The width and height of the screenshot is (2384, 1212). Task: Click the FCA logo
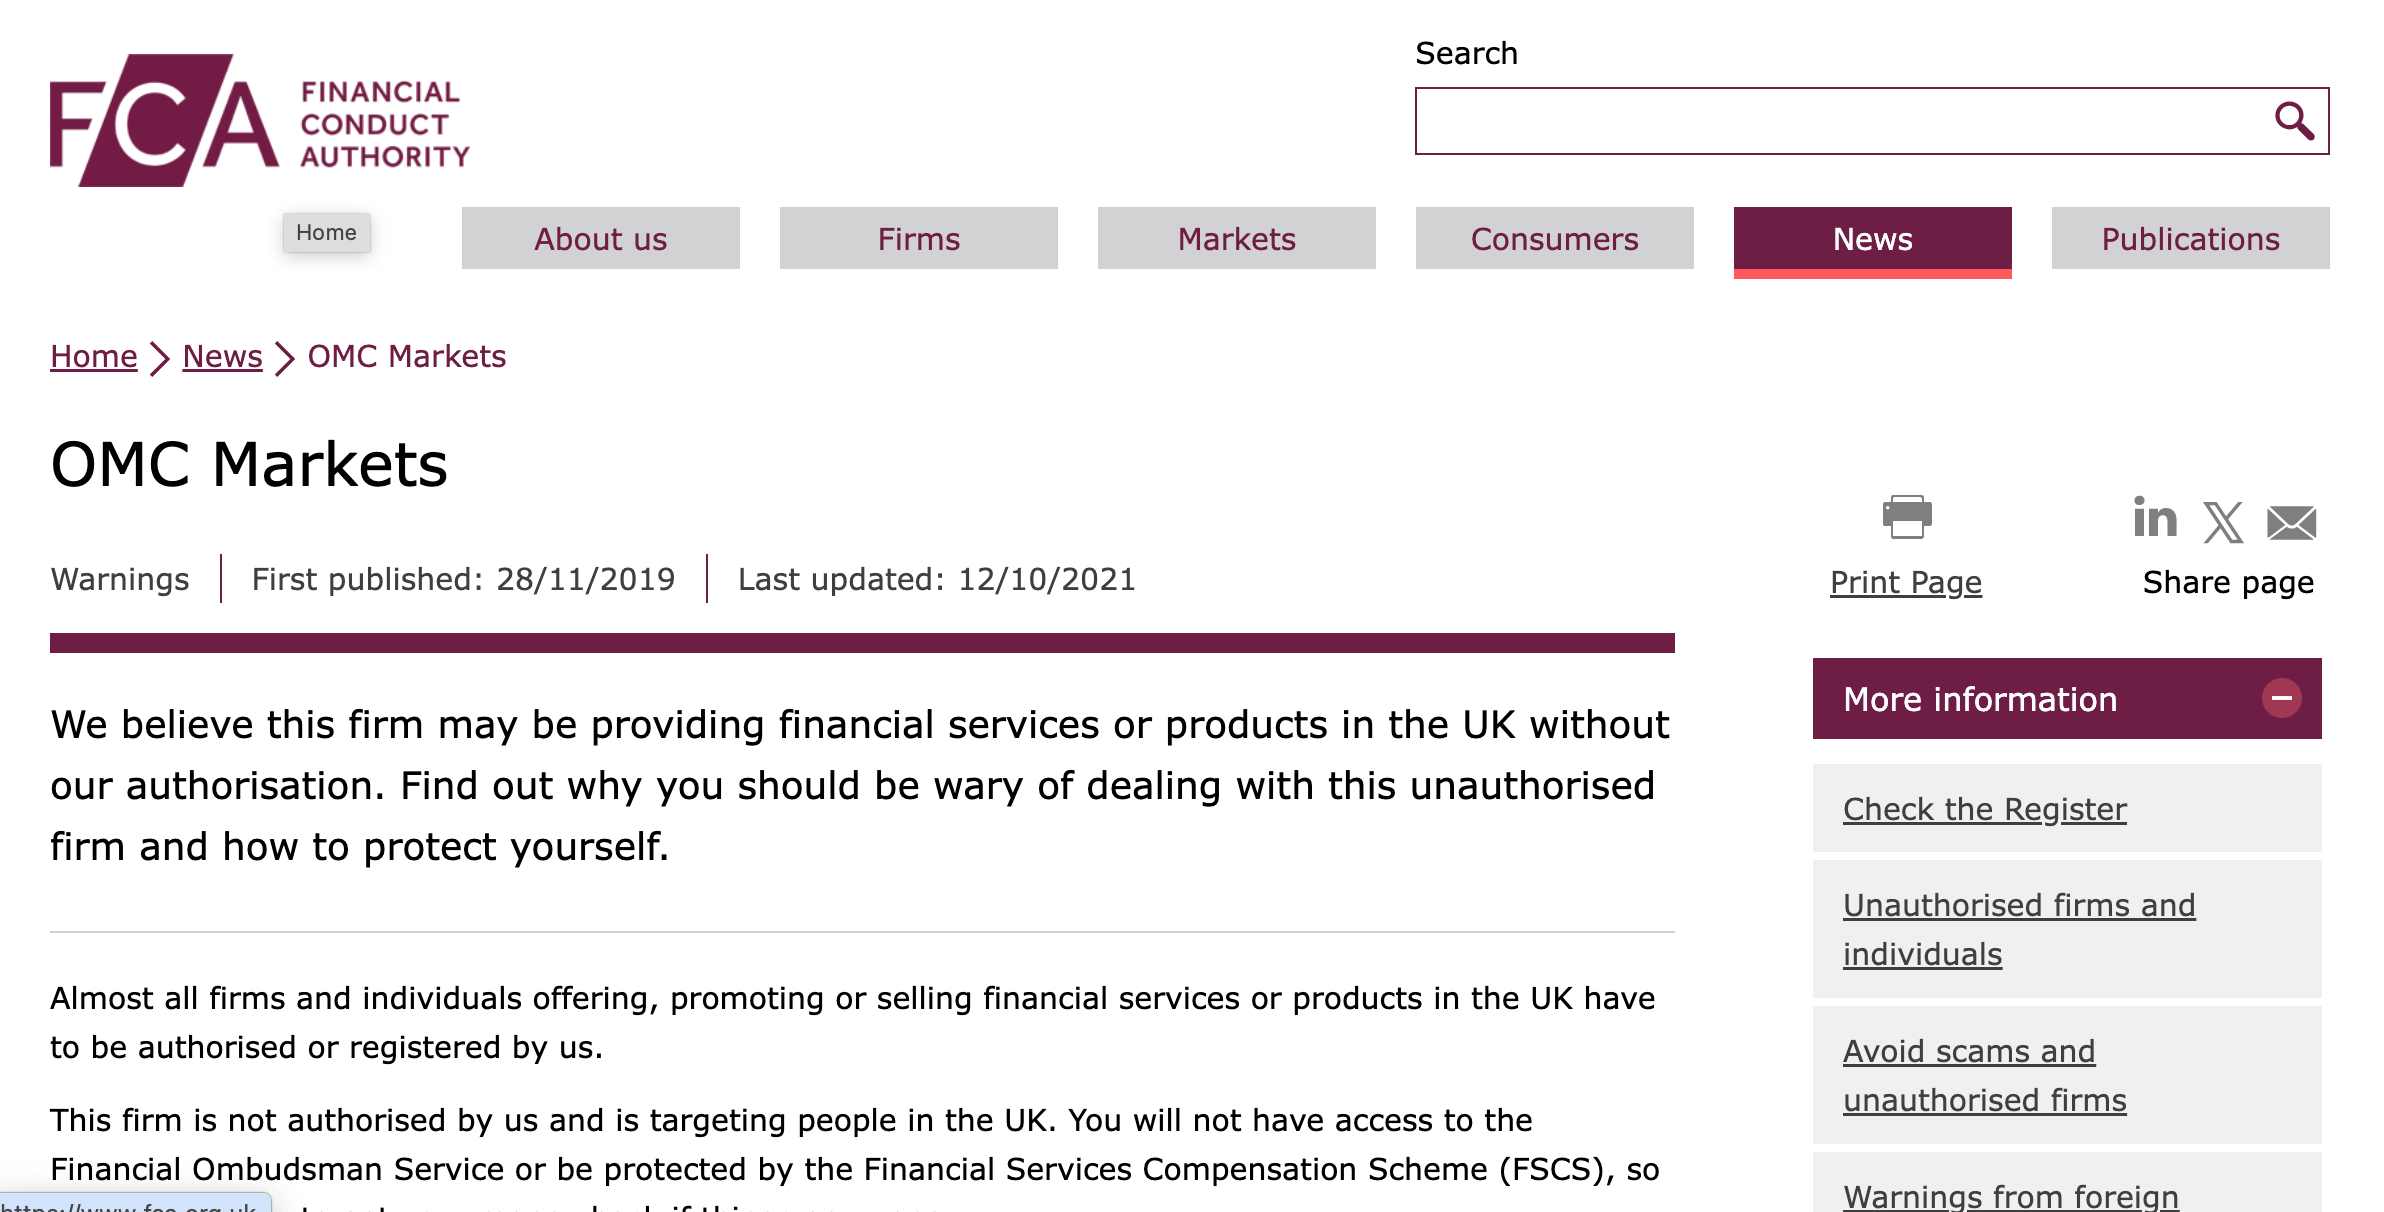tap(258, 121)
